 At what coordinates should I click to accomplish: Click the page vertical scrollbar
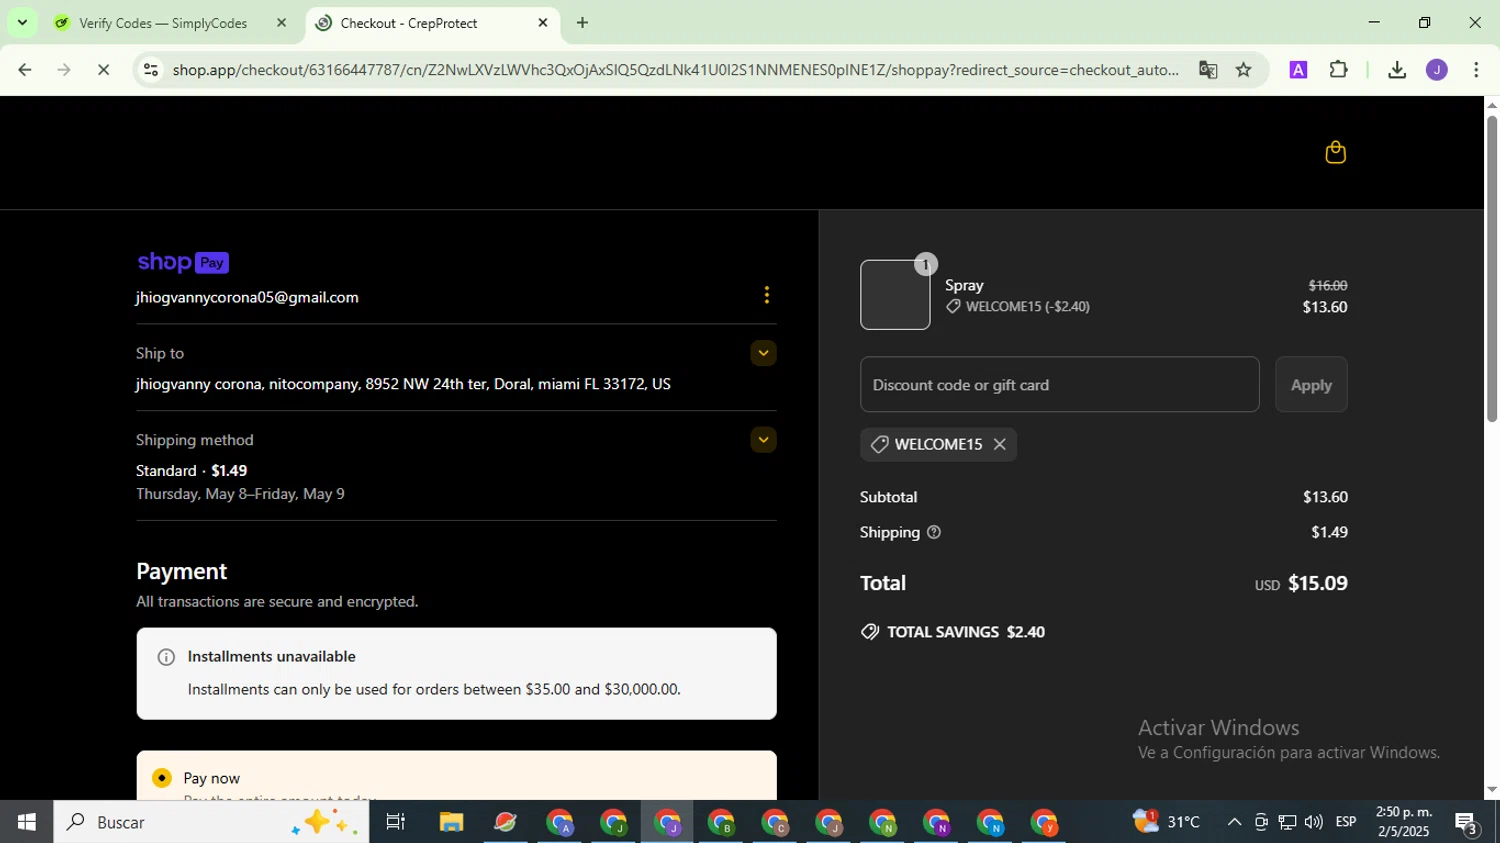1492,270
